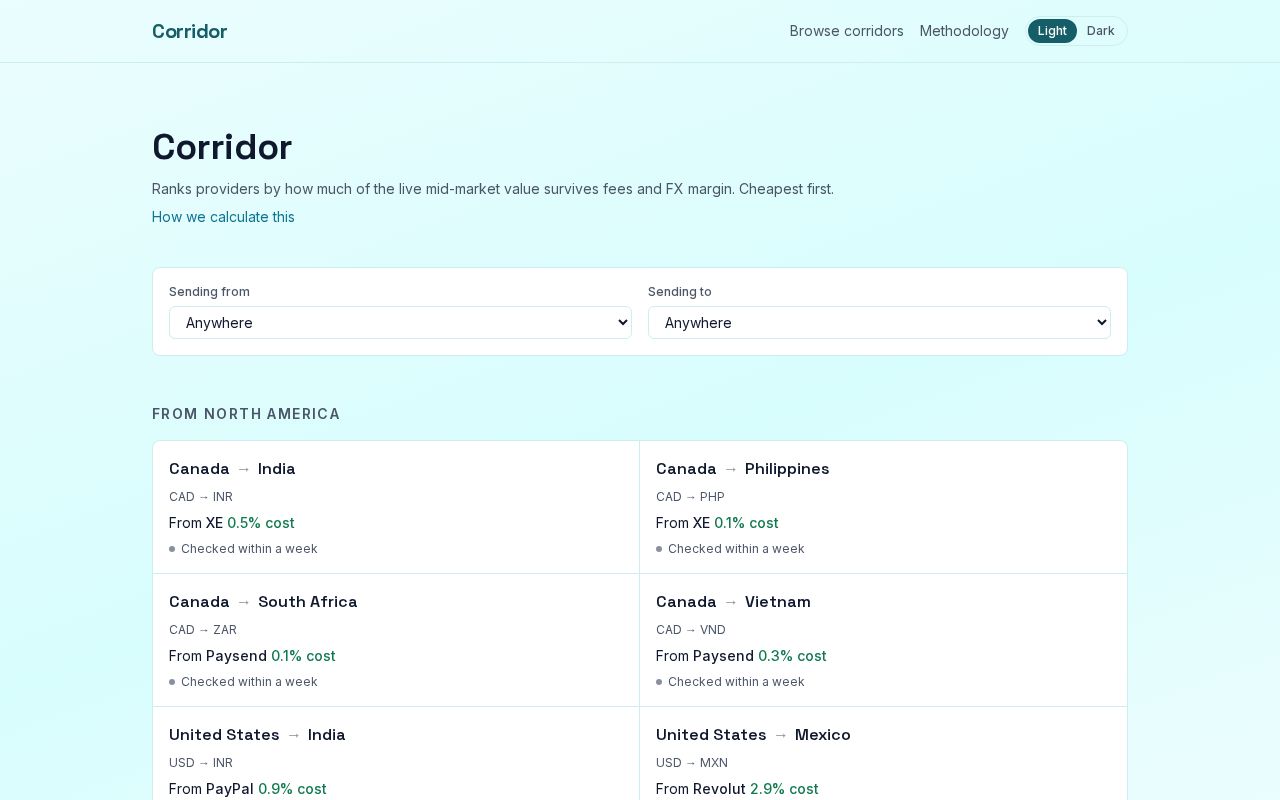Open the Canada to Vietnam corridor
This screenshot has width=1280, height=800.
point(883,640)
